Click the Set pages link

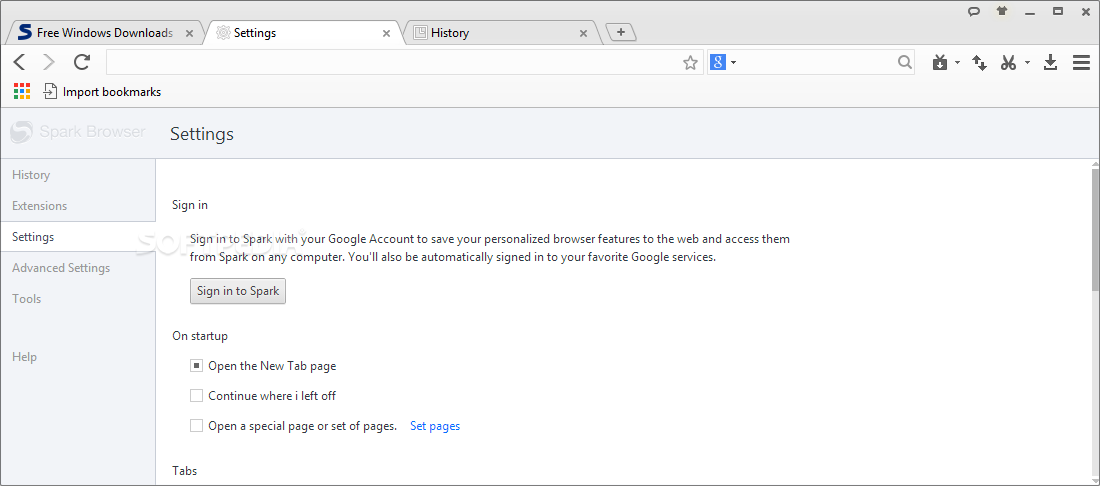pos(435,426)
